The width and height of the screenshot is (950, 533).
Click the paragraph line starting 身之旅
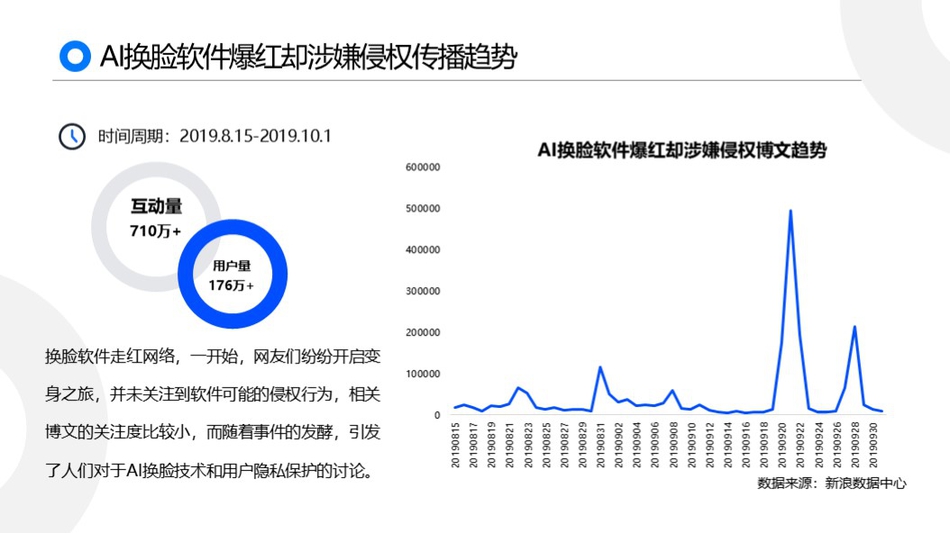[213, 394]
